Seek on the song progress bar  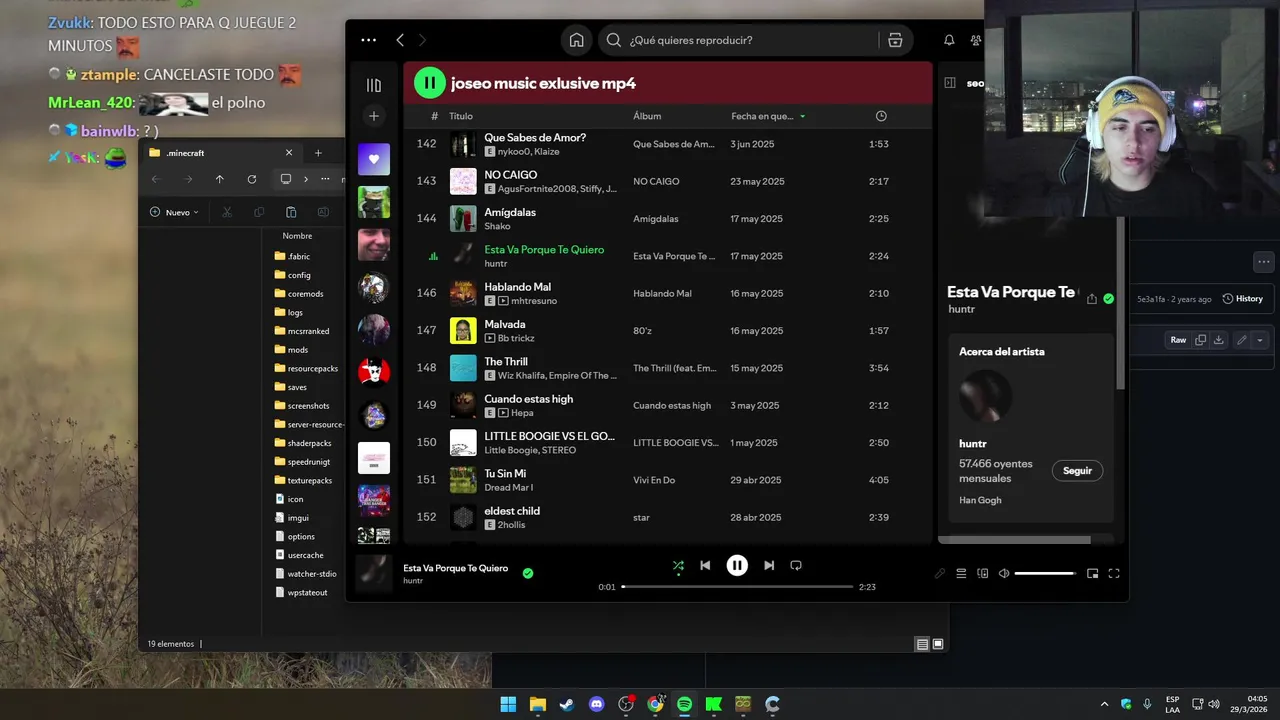pos(737,587)
